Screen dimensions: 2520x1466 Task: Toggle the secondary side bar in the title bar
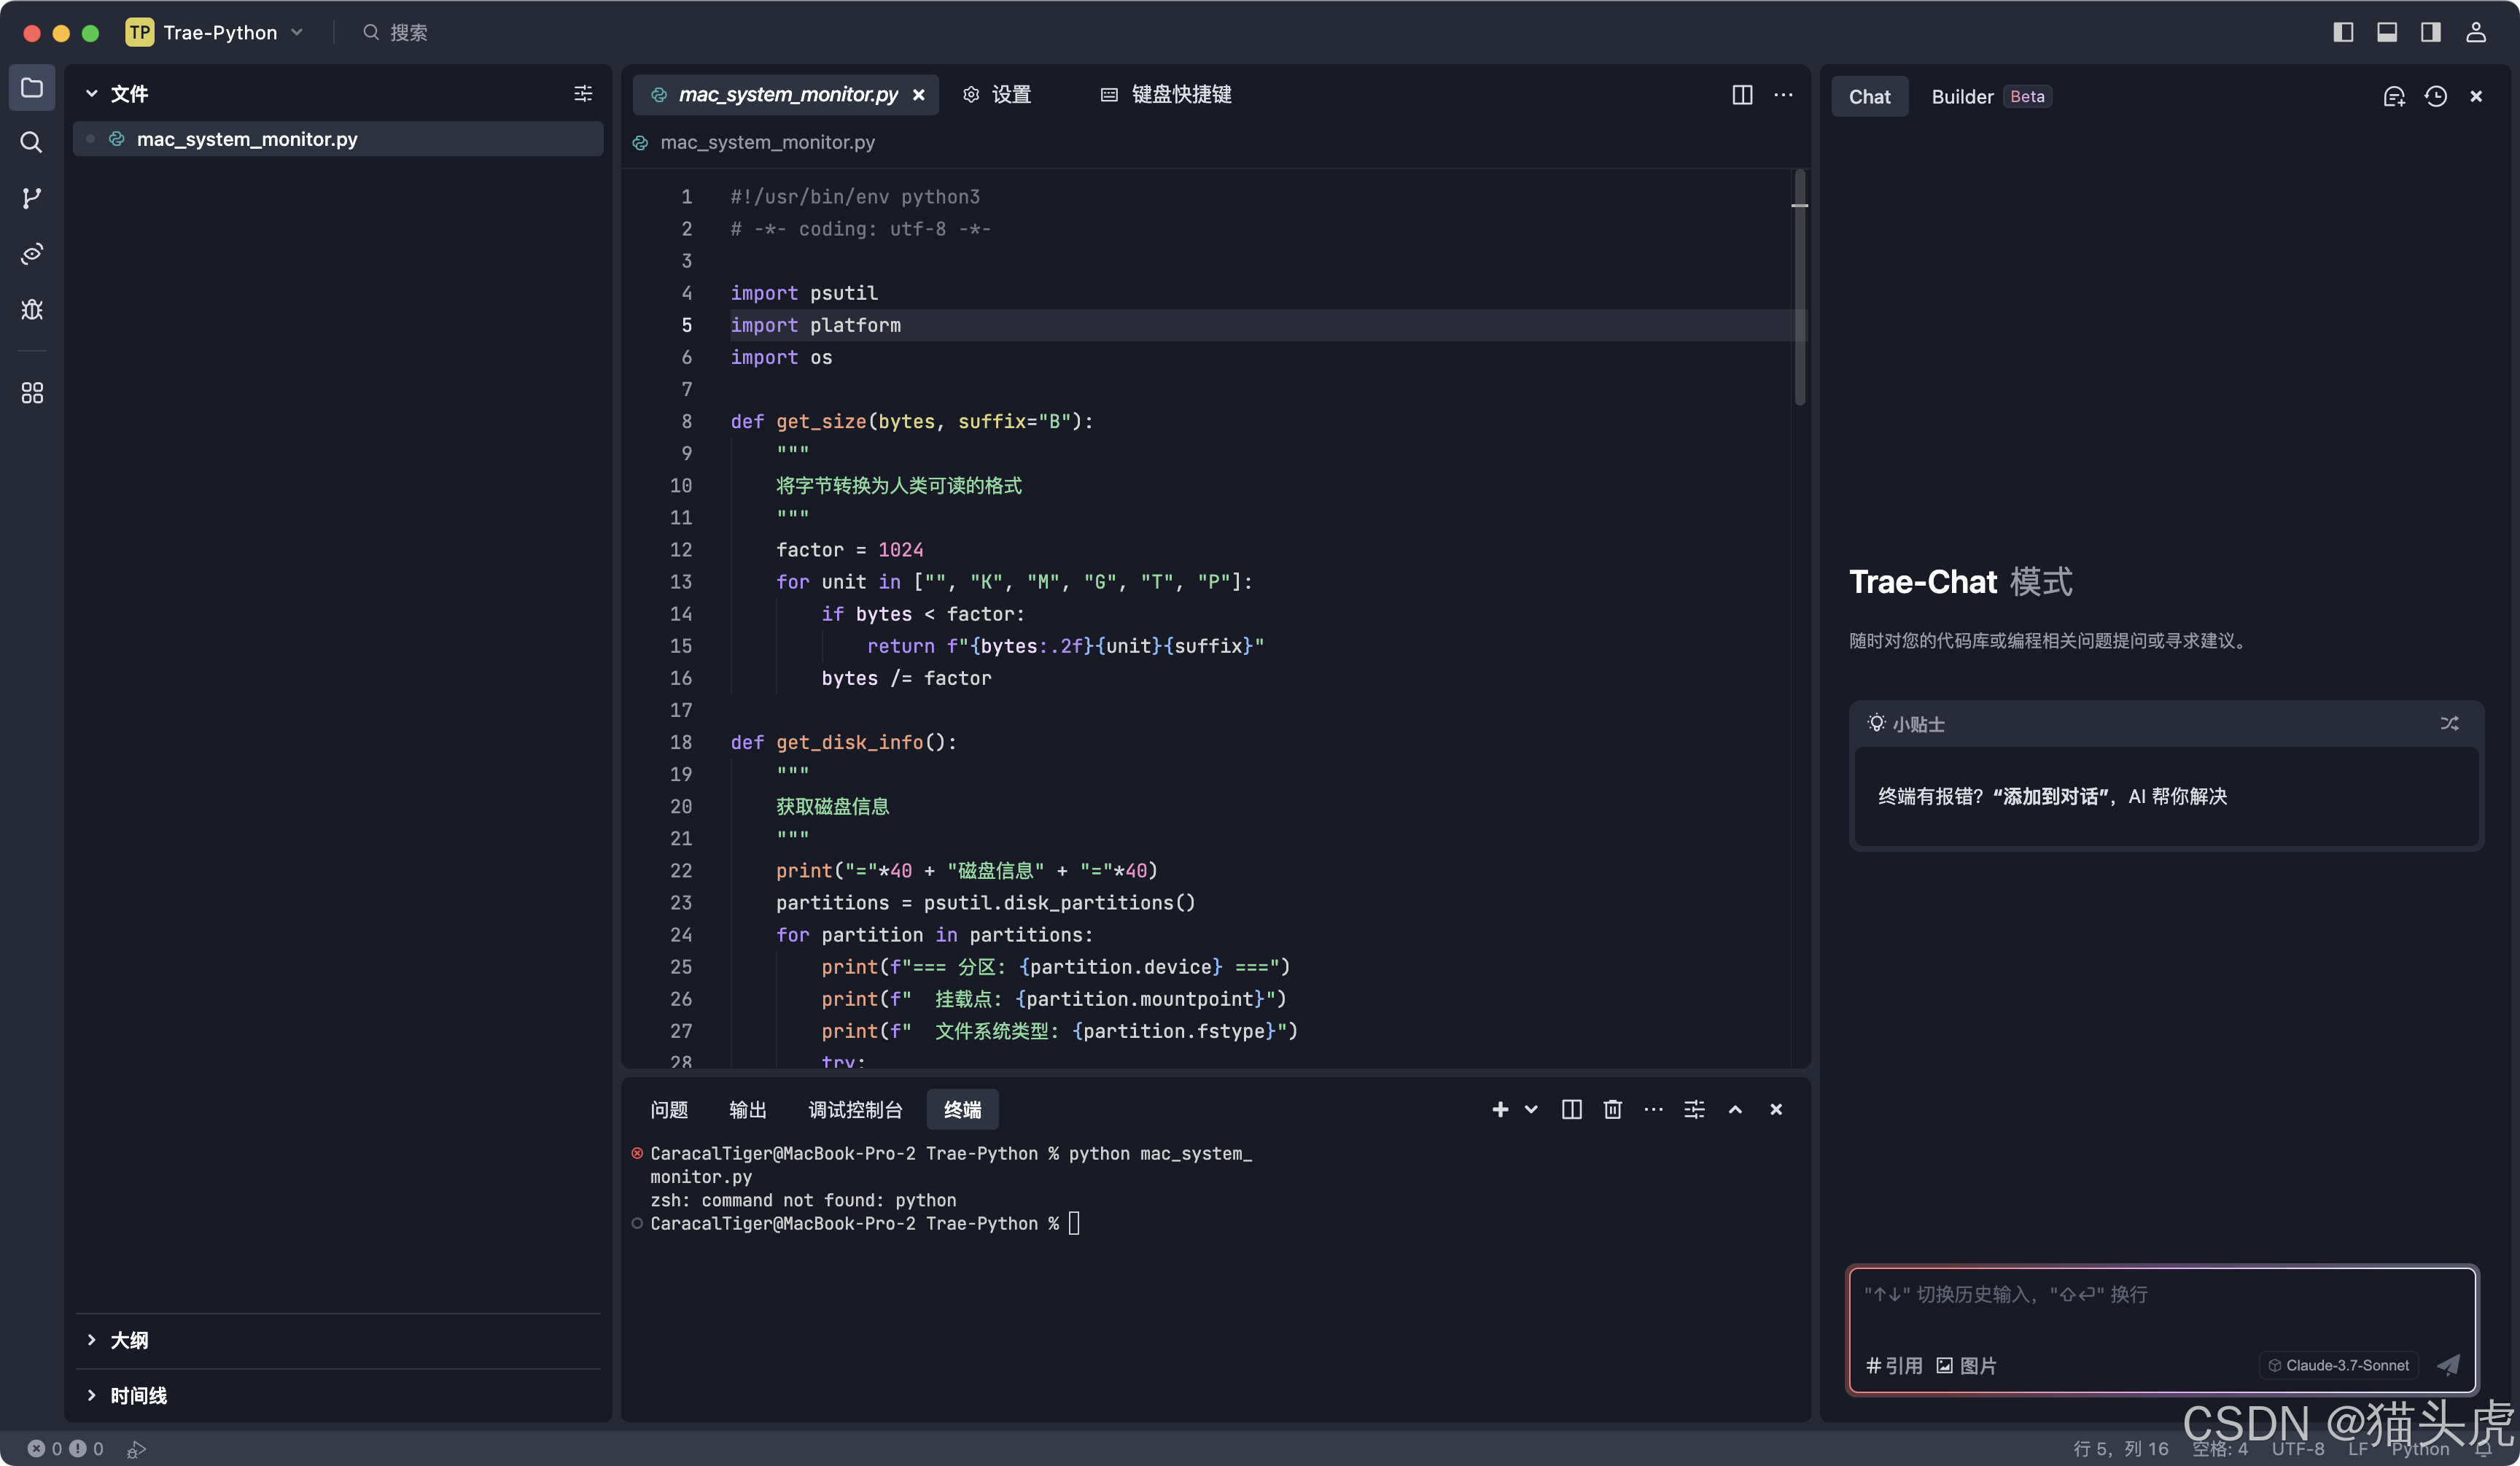[2430, 31]
